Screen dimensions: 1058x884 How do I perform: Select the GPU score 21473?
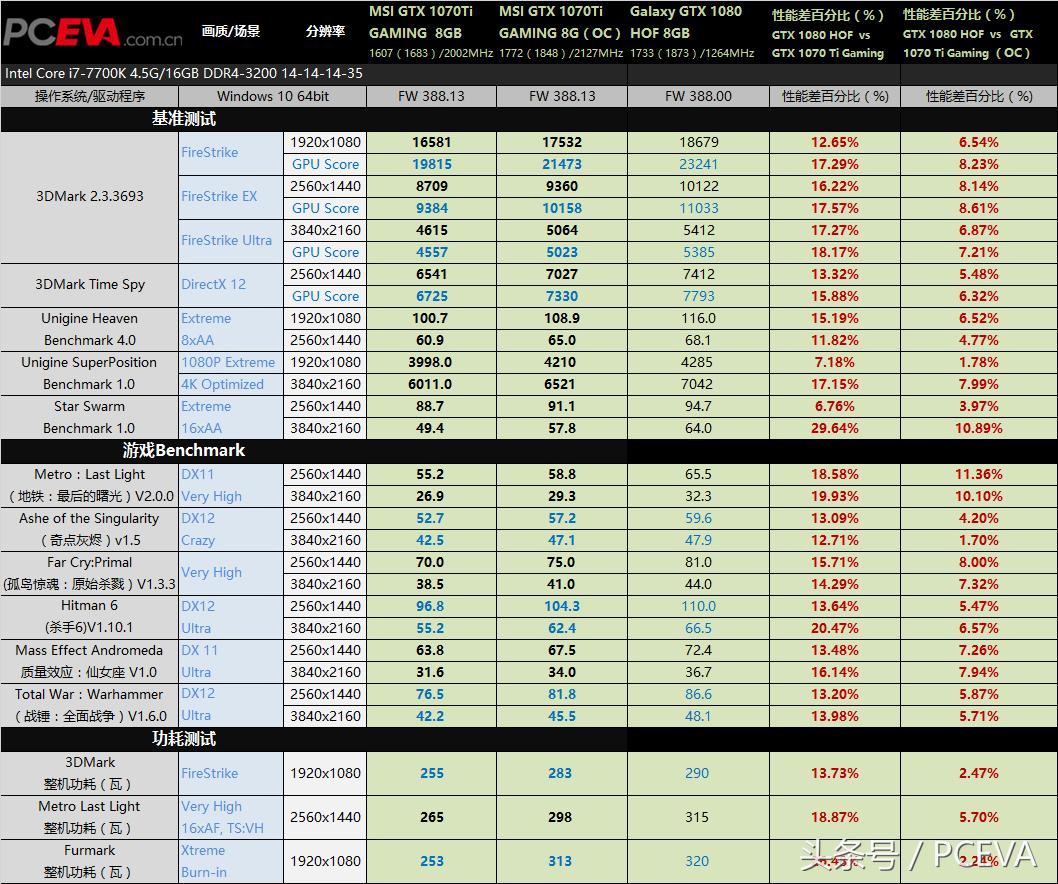coord(562,164)
